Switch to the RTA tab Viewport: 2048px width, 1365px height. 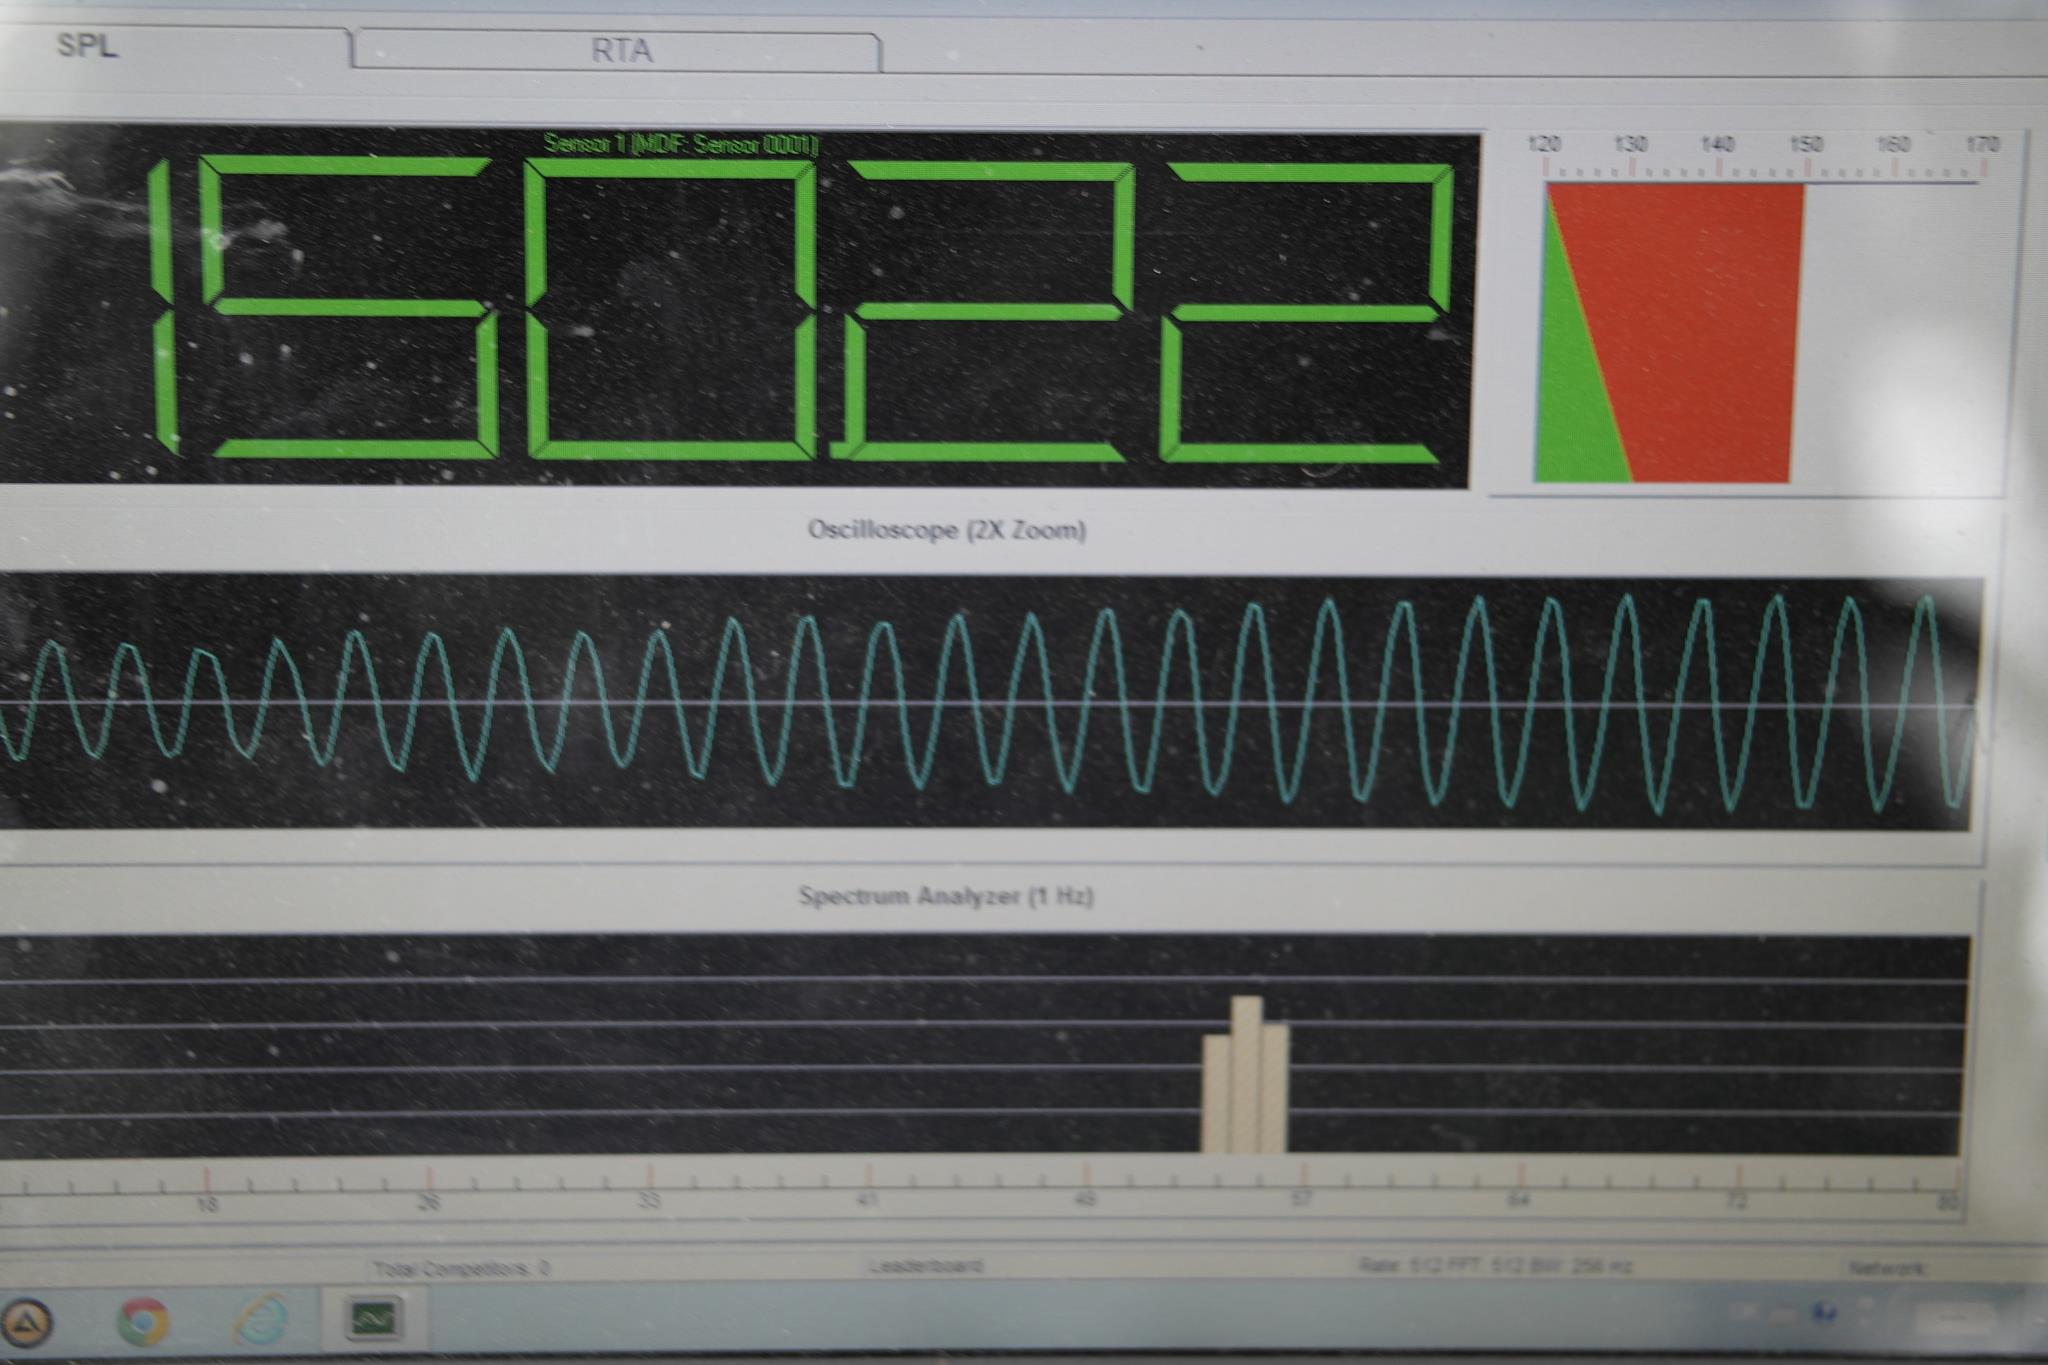click(620, 50)
